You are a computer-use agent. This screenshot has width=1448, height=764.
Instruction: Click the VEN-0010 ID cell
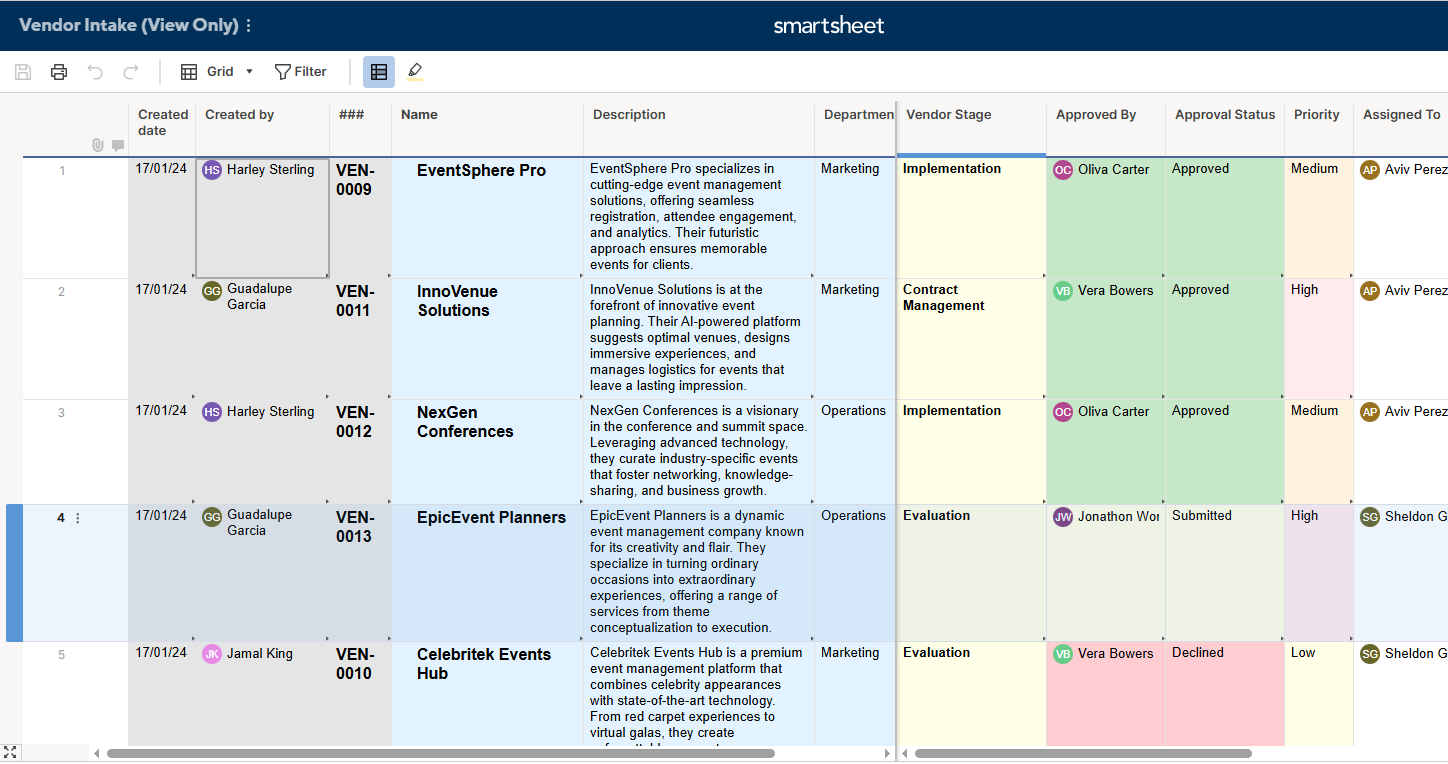[x=360, y=694]
